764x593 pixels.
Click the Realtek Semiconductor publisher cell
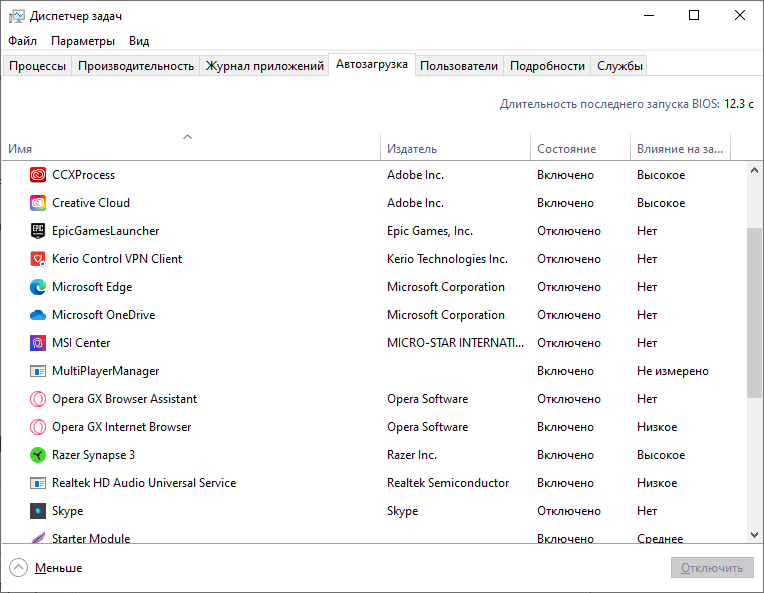(448, 483)
